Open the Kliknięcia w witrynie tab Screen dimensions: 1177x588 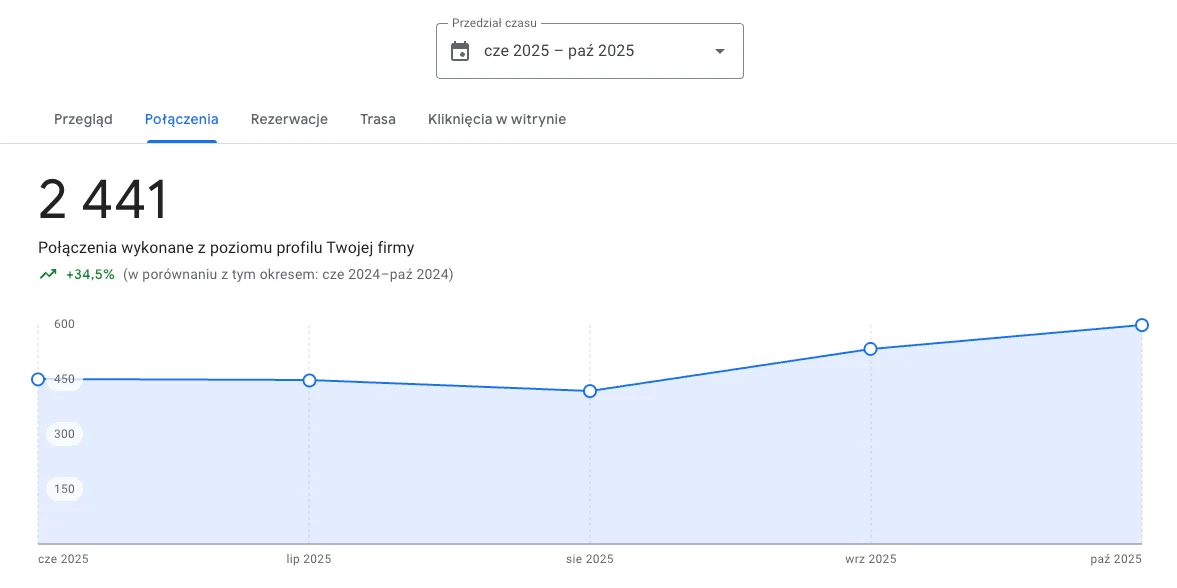click(497, 119)
